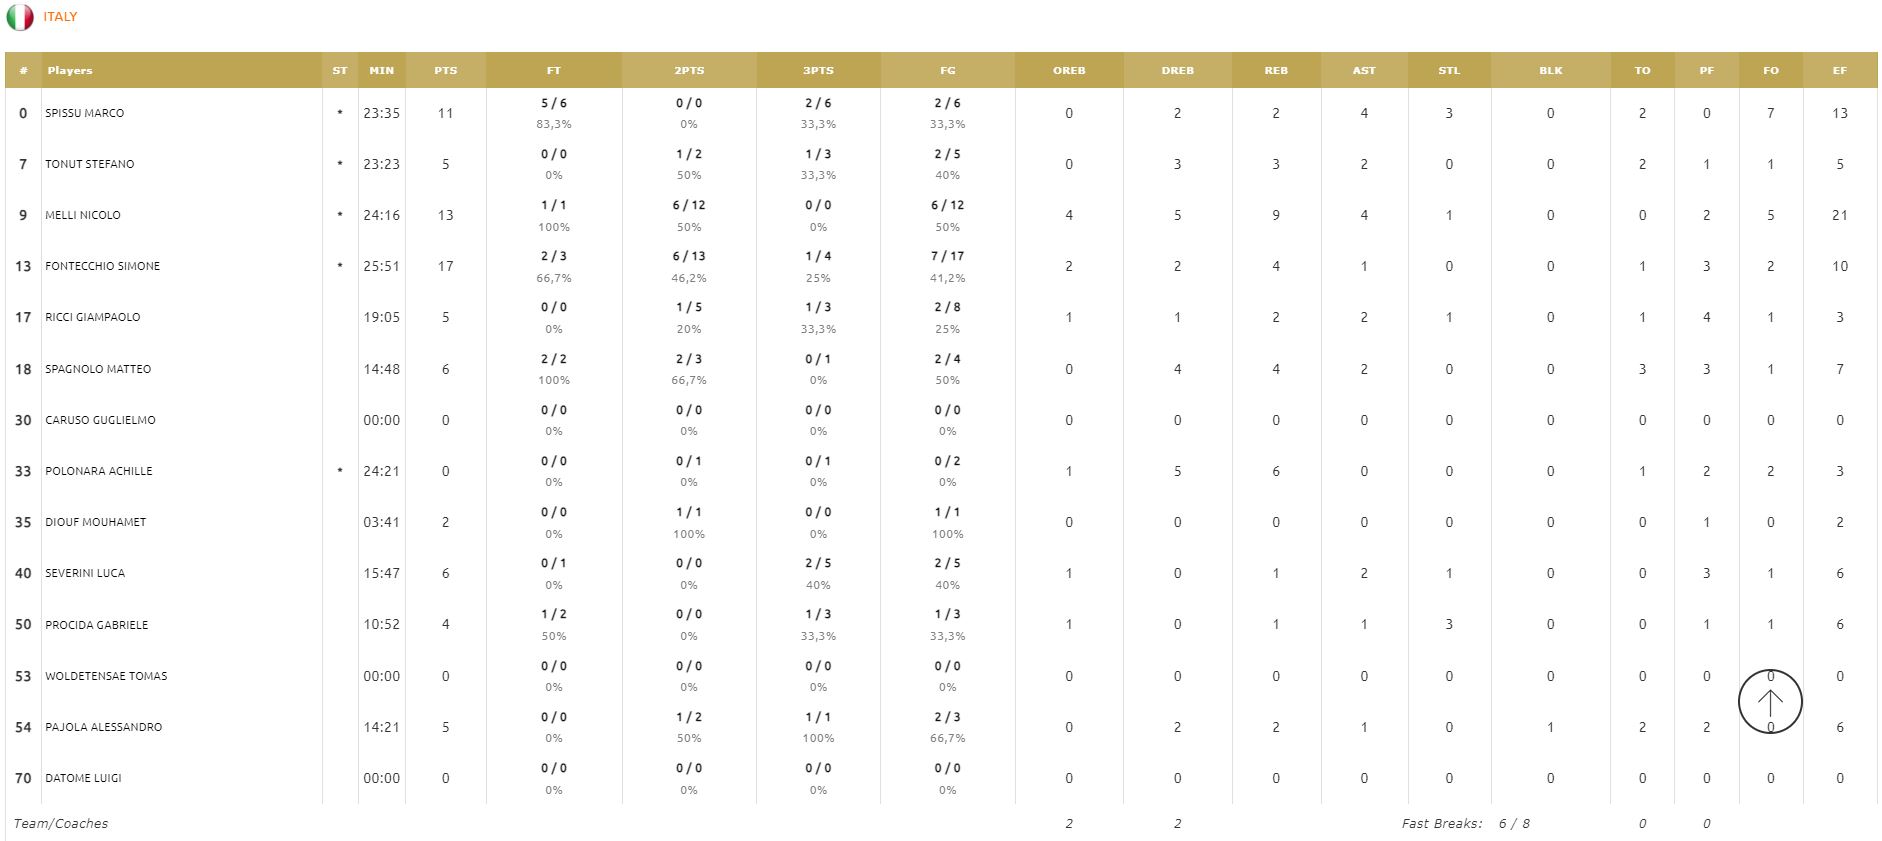Click the Team/Coaches row label
Image resolution: width=1882 pixels, height=841 pixels.
61,823
